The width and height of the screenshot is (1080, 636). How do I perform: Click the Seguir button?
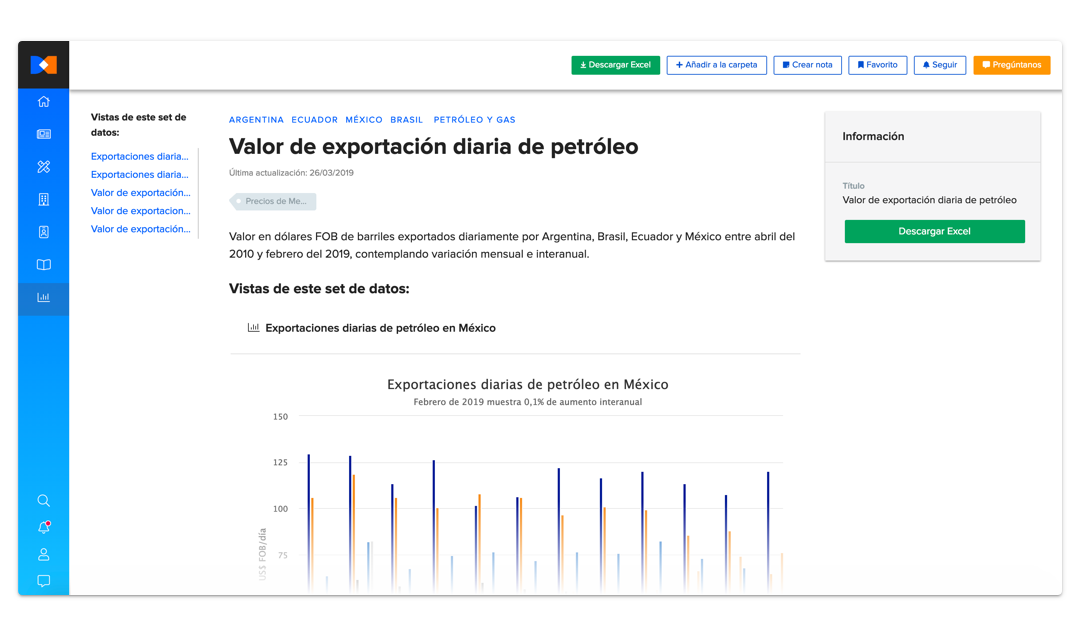tap(939, 65)
